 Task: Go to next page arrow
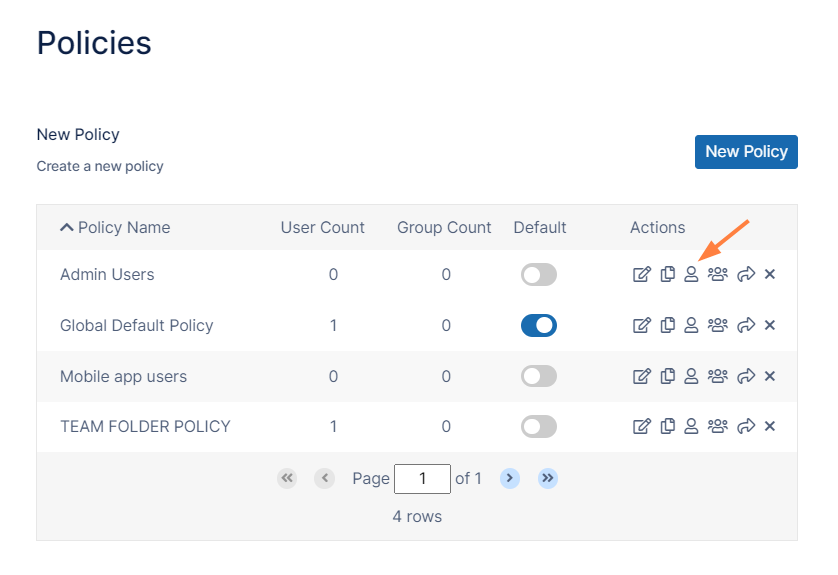510,478
